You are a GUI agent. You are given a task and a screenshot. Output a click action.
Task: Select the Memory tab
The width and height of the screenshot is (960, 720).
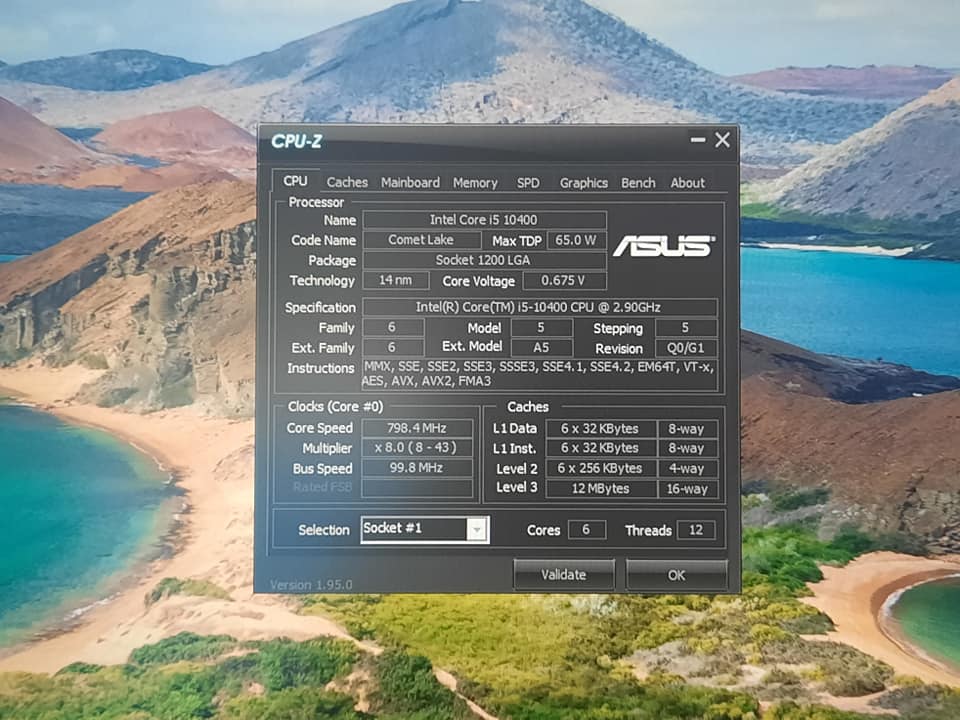click(475, 183)
